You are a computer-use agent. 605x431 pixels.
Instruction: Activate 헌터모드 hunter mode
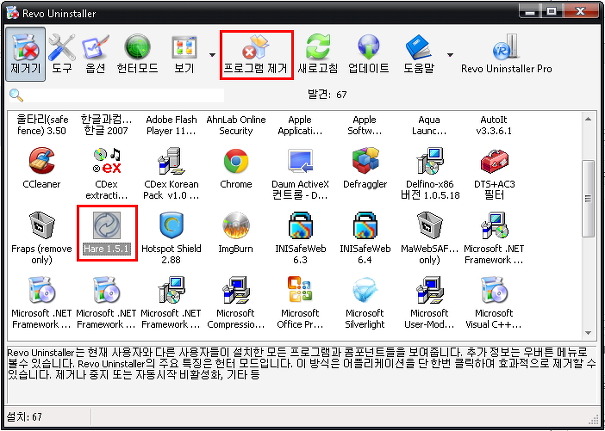click(137, 54)
